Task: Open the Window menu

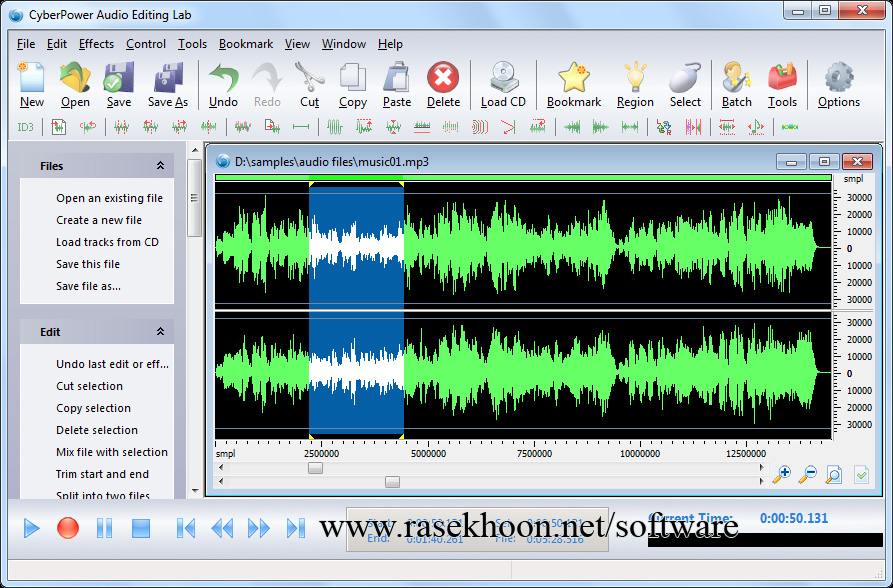Action: (343, 44)
